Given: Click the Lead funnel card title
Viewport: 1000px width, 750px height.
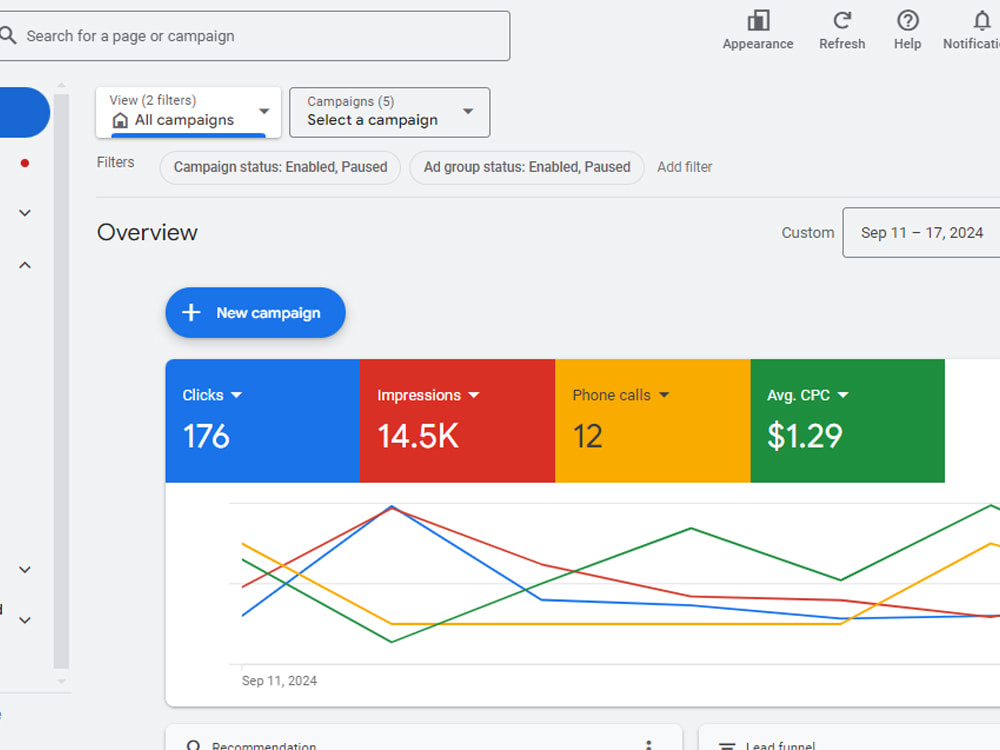Looking at the screenshot, I should 781,745.
